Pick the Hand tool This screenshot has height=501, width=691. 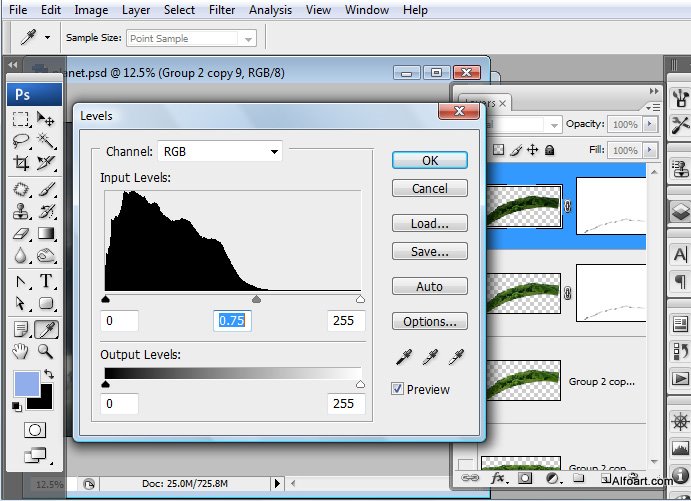tap(20, 351)
